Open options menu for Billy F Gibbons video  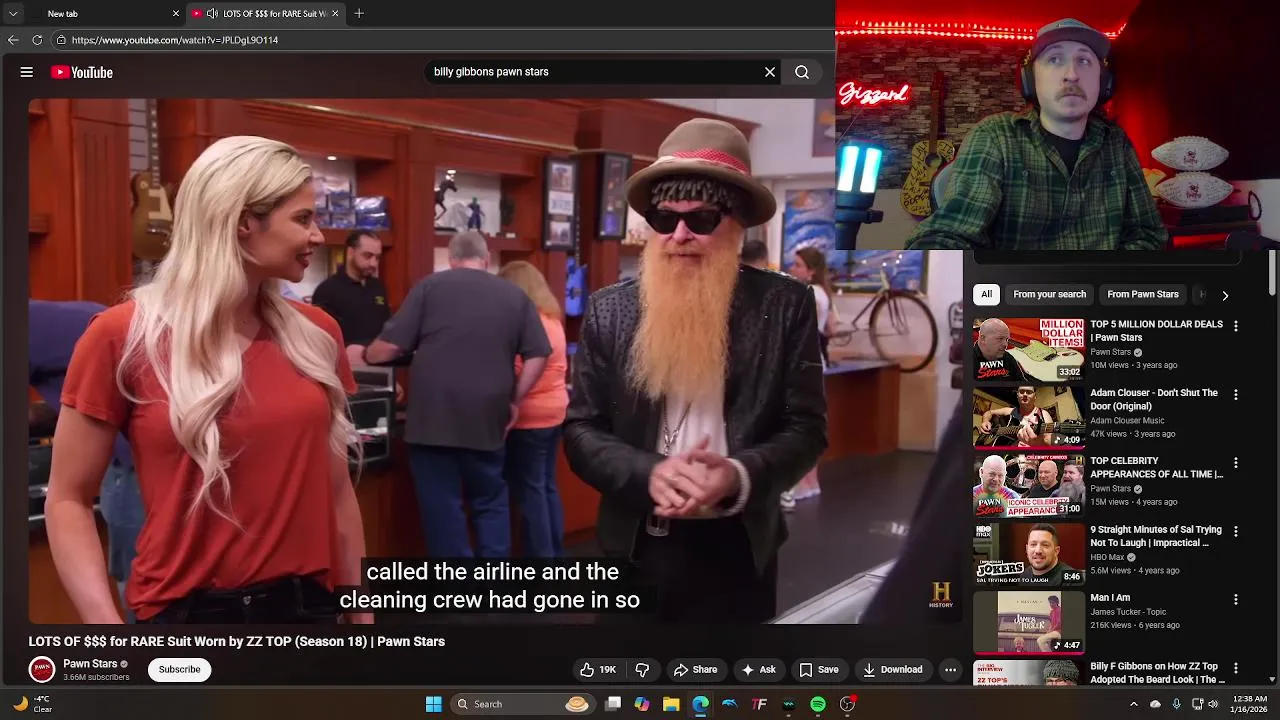(1236, 668)
